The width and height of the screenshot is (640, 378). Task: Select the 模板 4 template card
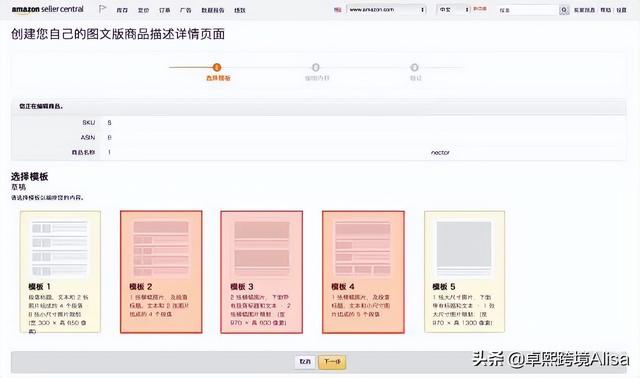click(x=363, y=272)
